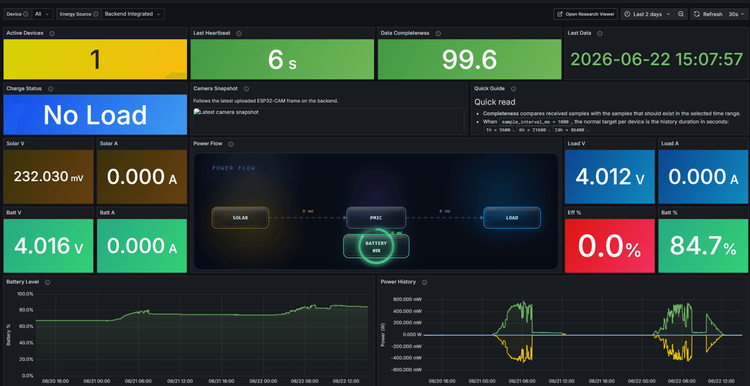750x386 pixels.
Task: Click the latest camera snapshot image
Action: (x=328, y=120)
